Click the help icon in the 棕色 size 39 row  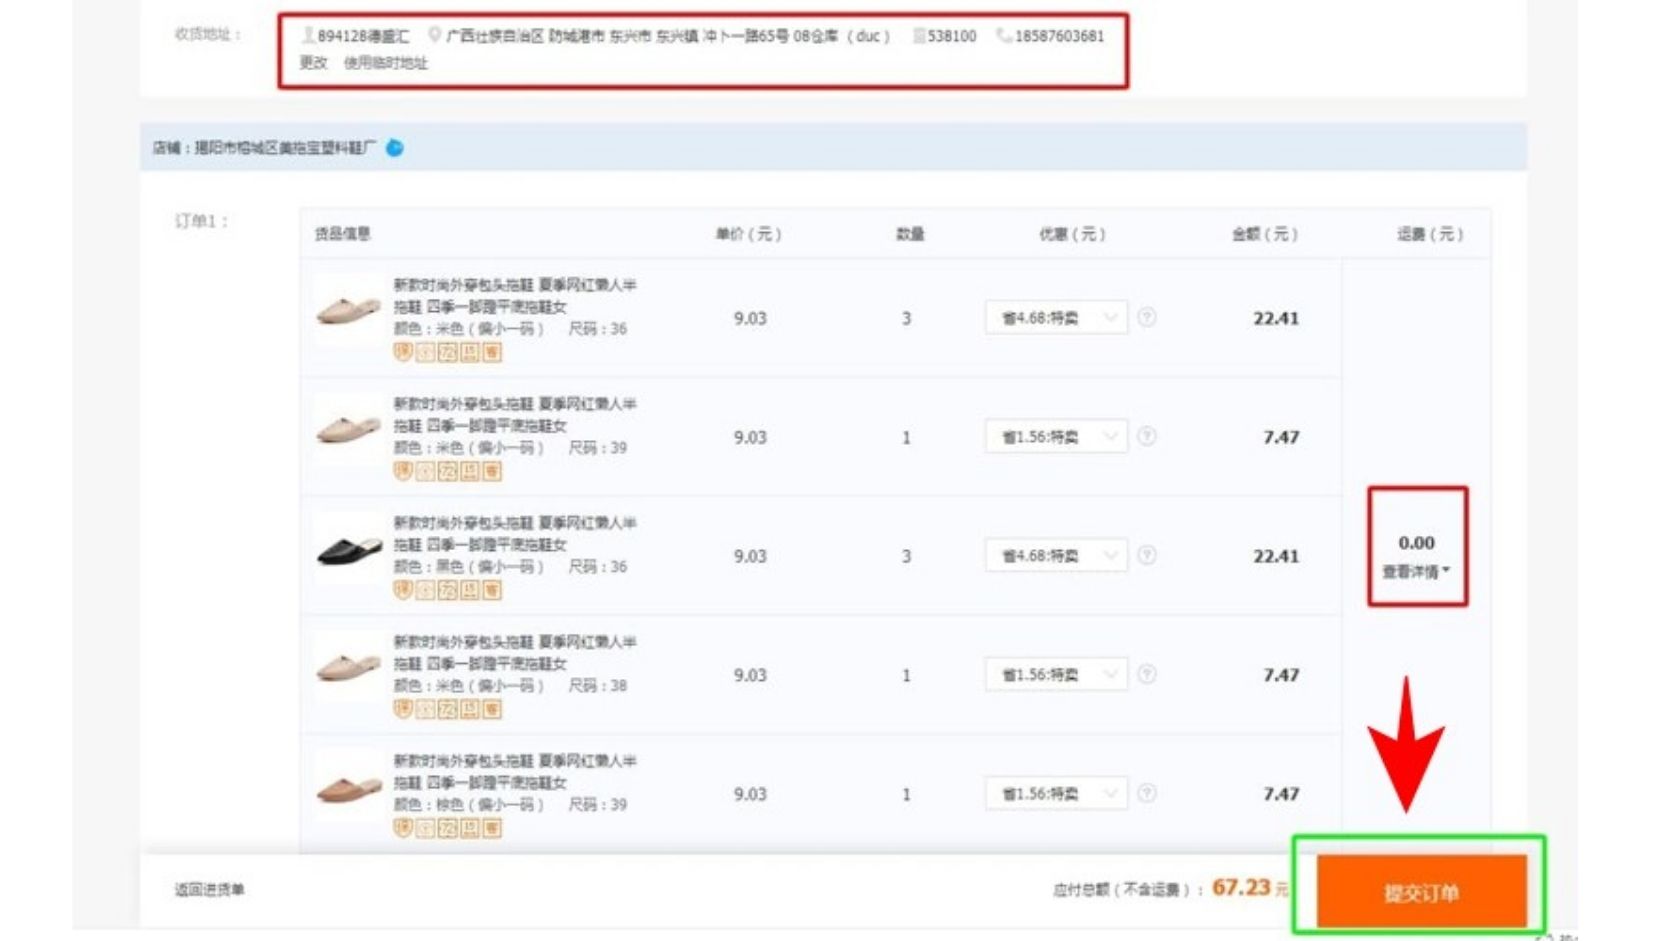pos(1147,793)
